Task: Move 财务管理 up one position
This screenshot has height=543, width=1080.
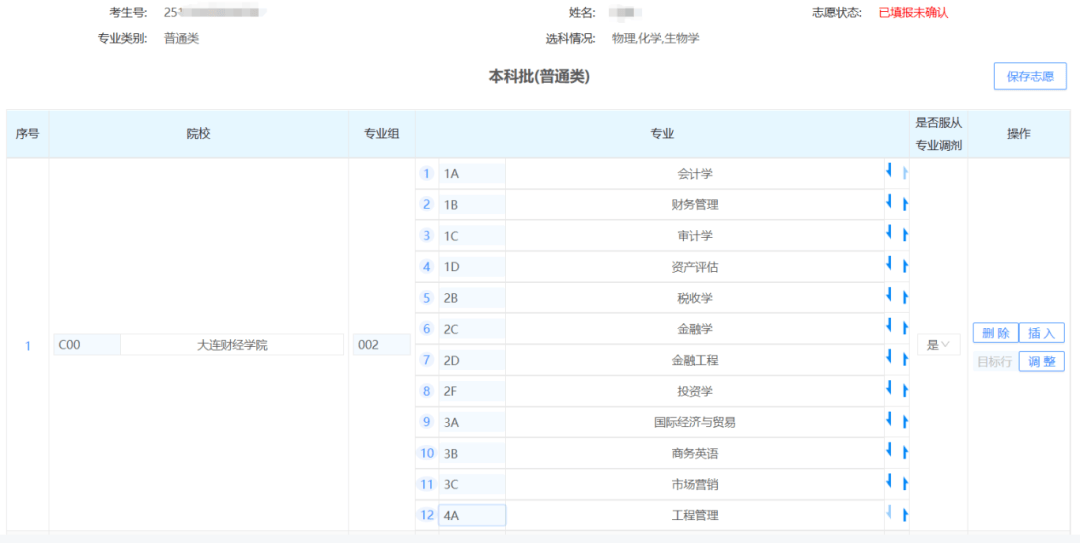Action: [x=906, y=205]
